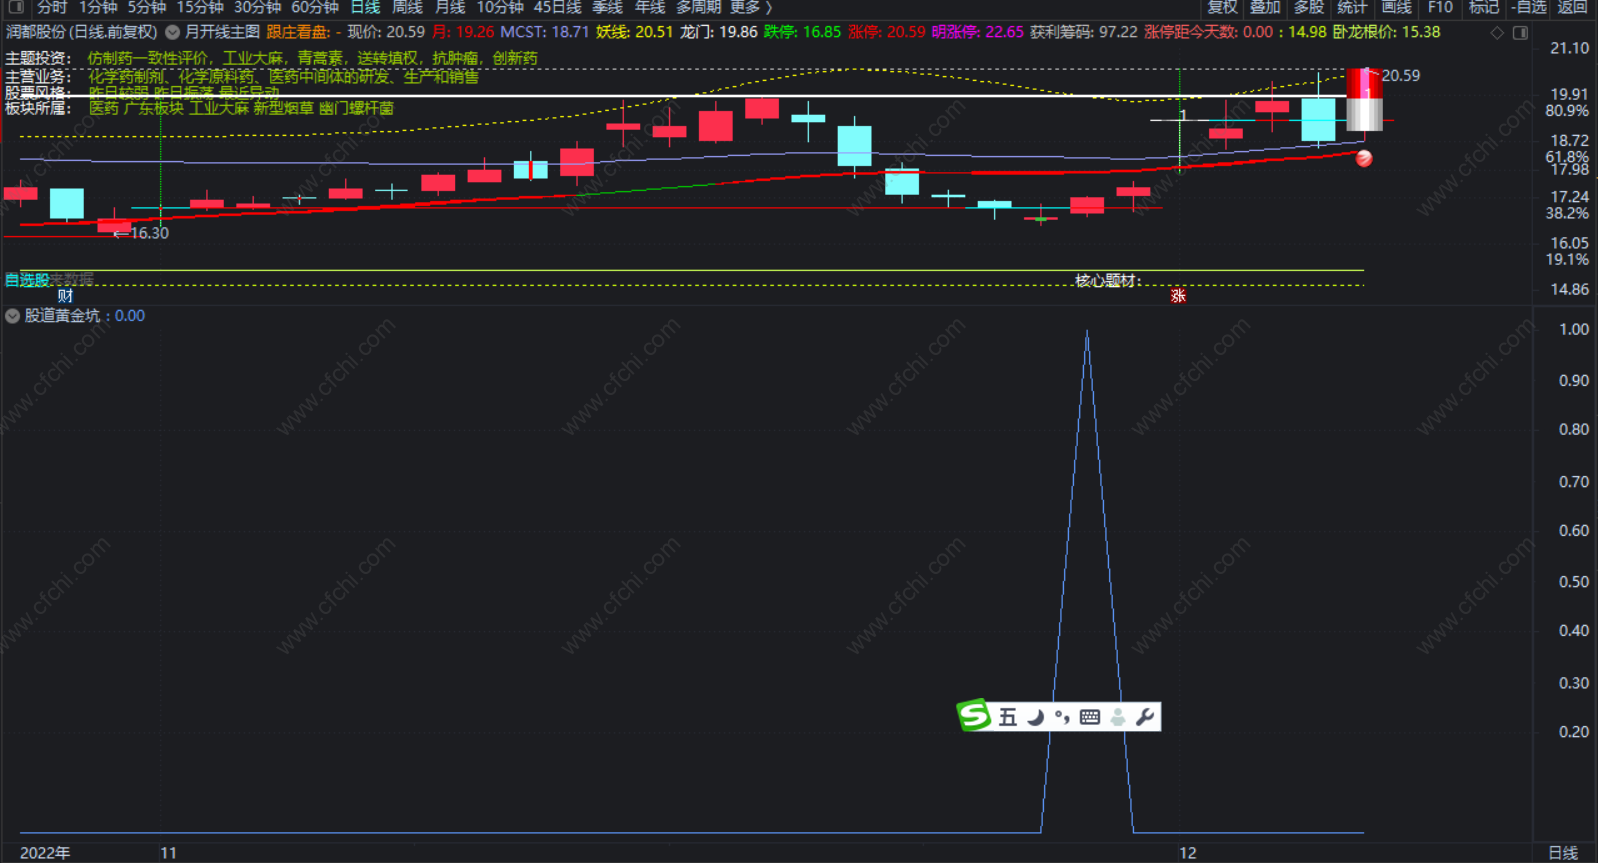Open Sogou soft keyboard icon
The width and height of the screenshot is (1598, 863).
[1090, 717]
